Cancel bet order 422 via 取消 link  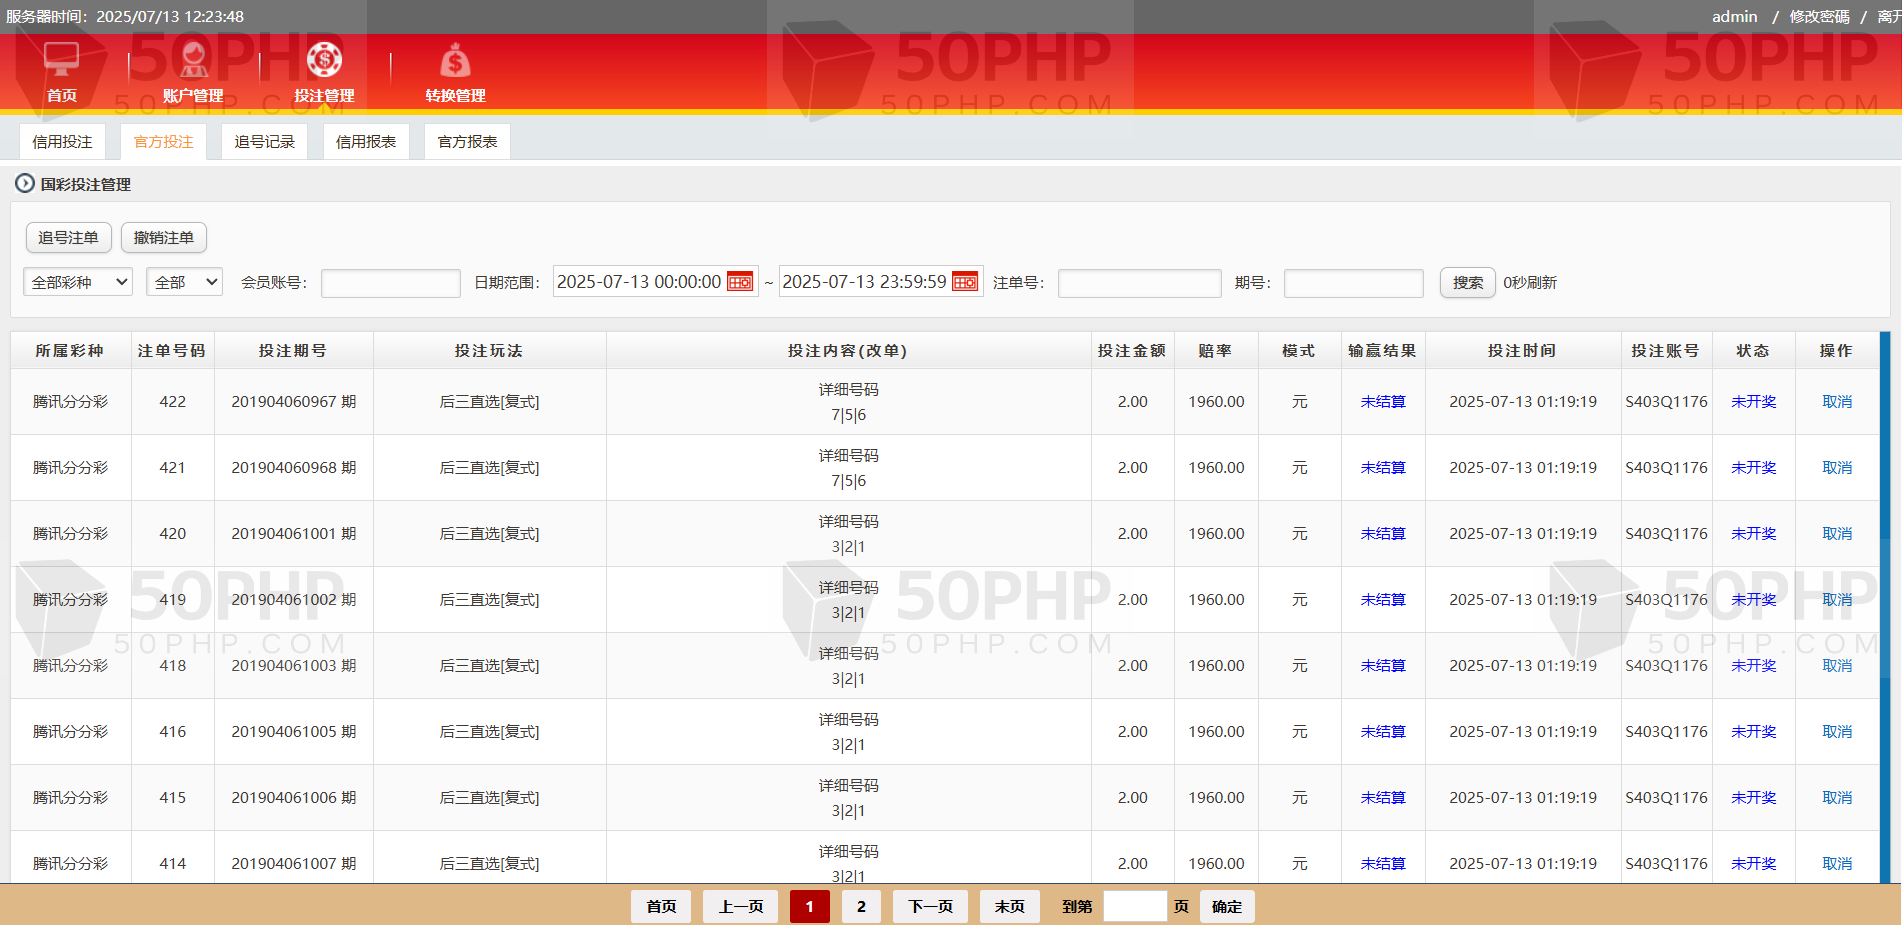[1837, 402]
